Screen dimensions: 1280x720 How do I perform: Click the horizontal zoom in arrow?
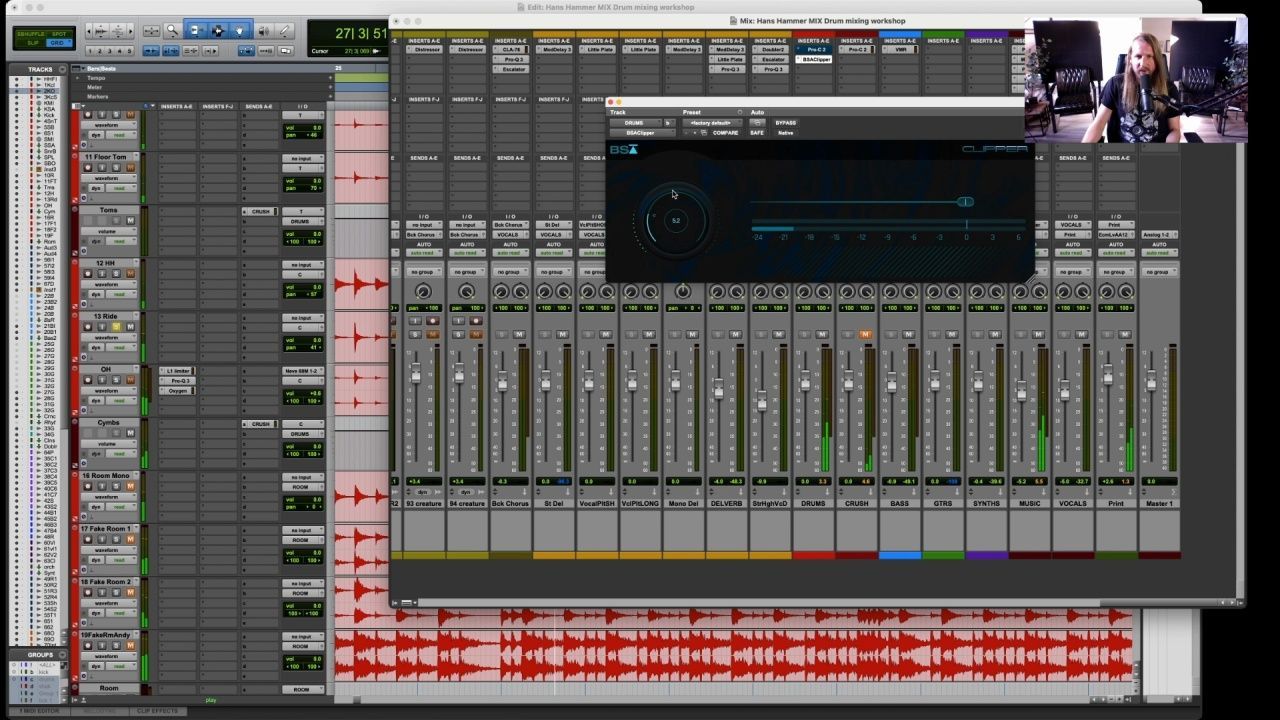pyautogui.click(x=131, y=31)
